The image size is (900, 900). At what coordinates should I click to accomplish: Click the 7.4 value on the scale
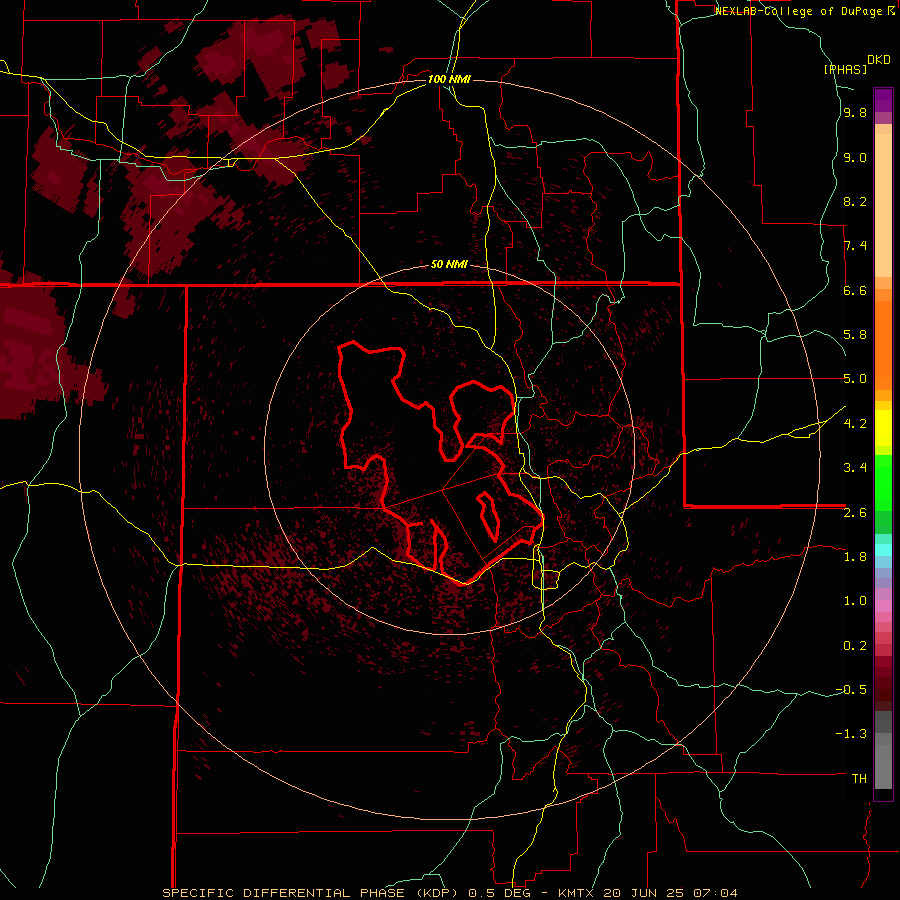pos(855,246)
